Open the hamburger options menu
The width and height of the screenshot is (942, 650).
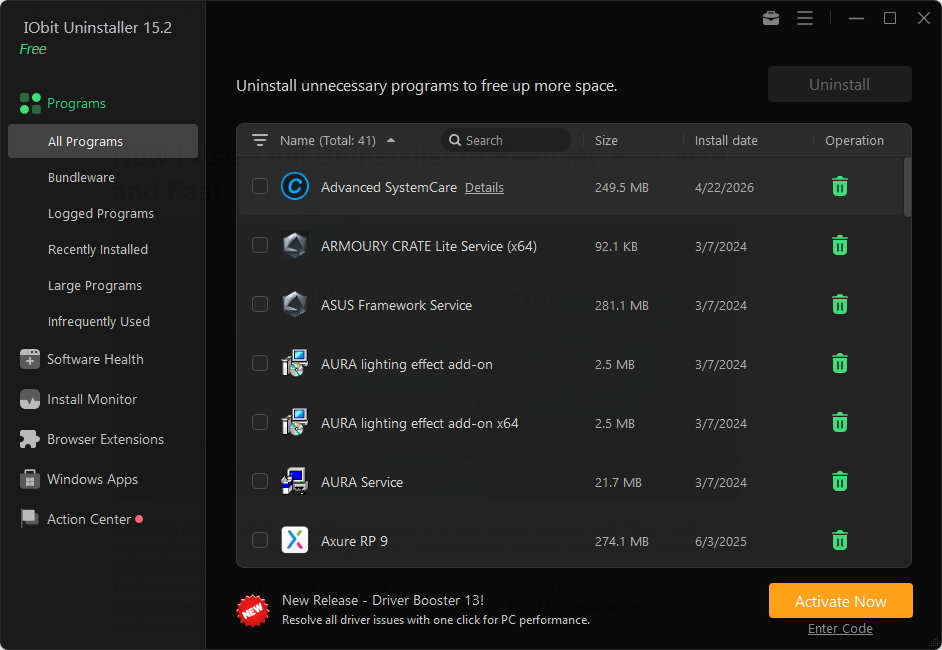tap(805, 19)
